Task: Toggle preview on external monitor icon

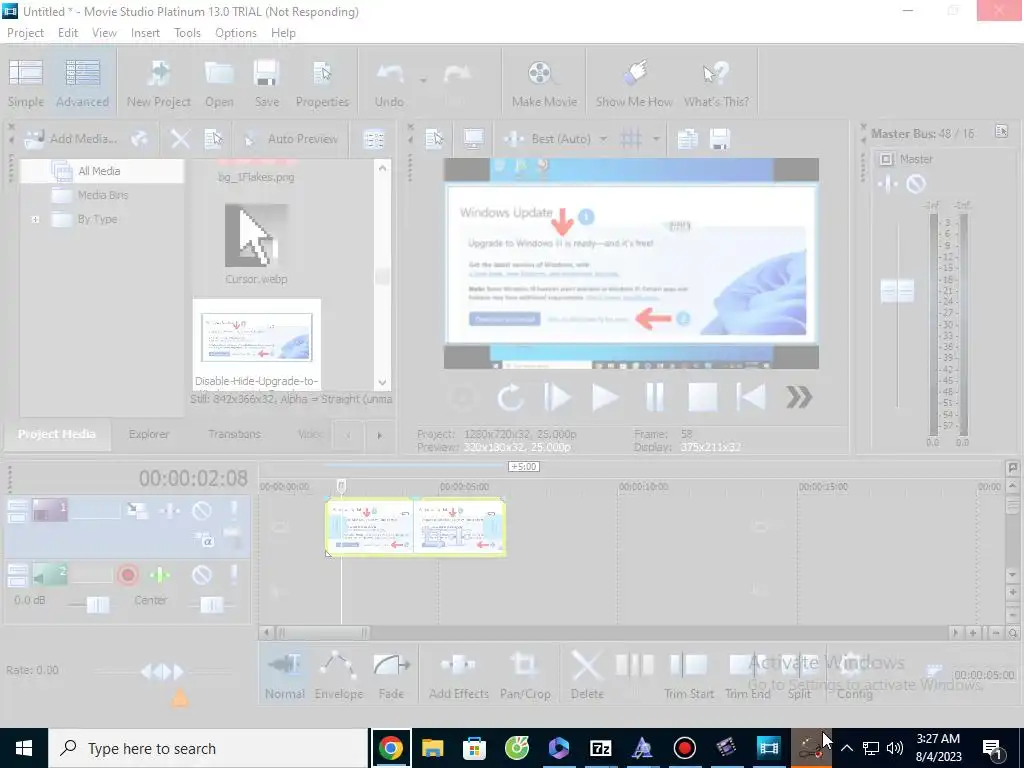Action: pos(473,138)
